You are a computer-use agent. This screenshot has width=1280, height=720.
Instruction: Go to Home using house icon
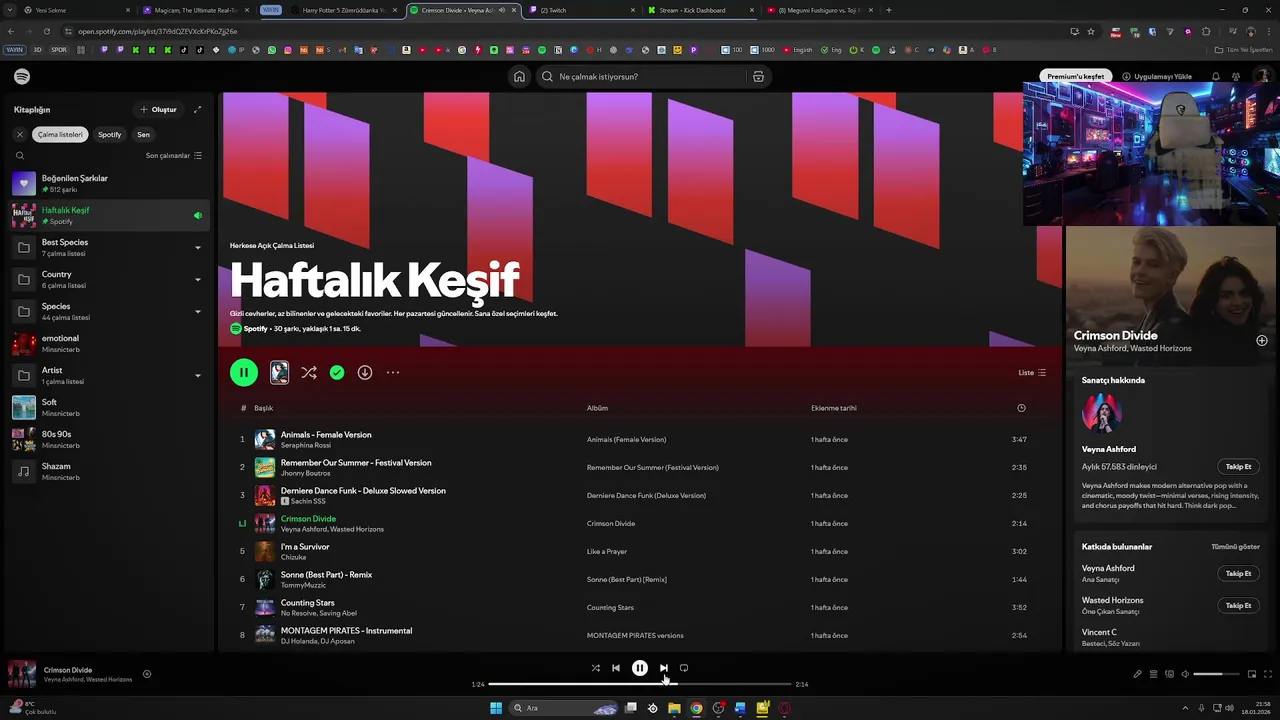click(x=519, y=77)
